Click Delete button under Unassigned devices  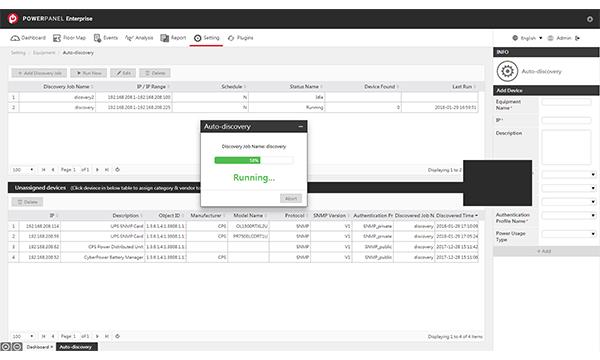click(27, 202)
